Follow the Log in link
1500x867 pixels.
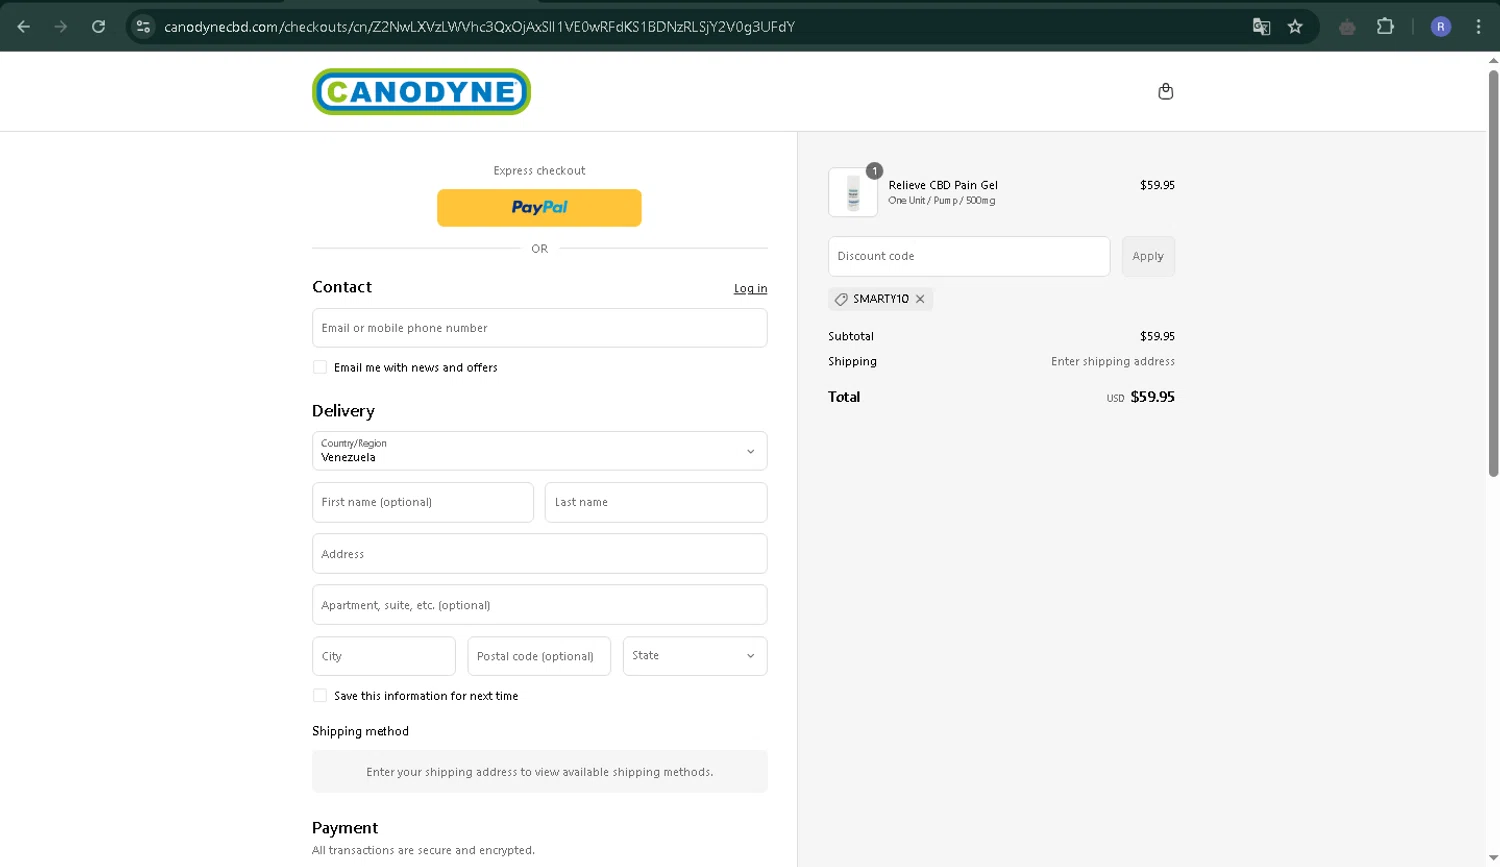tap(750, 288)
